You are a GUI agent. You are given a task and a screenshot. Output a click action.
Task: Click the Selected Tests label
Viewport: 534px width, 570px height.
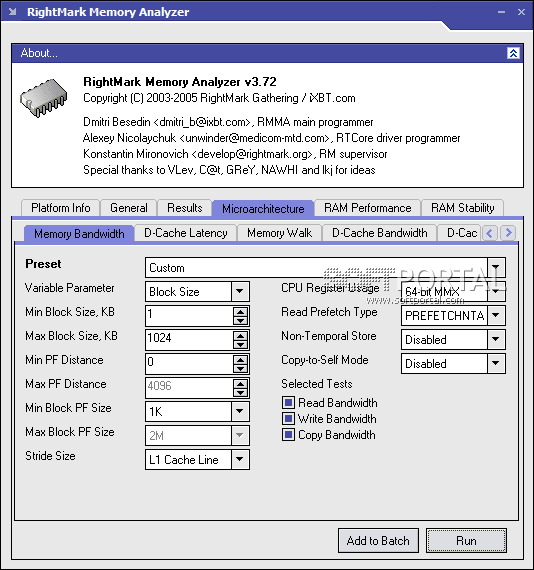[317, 384]
